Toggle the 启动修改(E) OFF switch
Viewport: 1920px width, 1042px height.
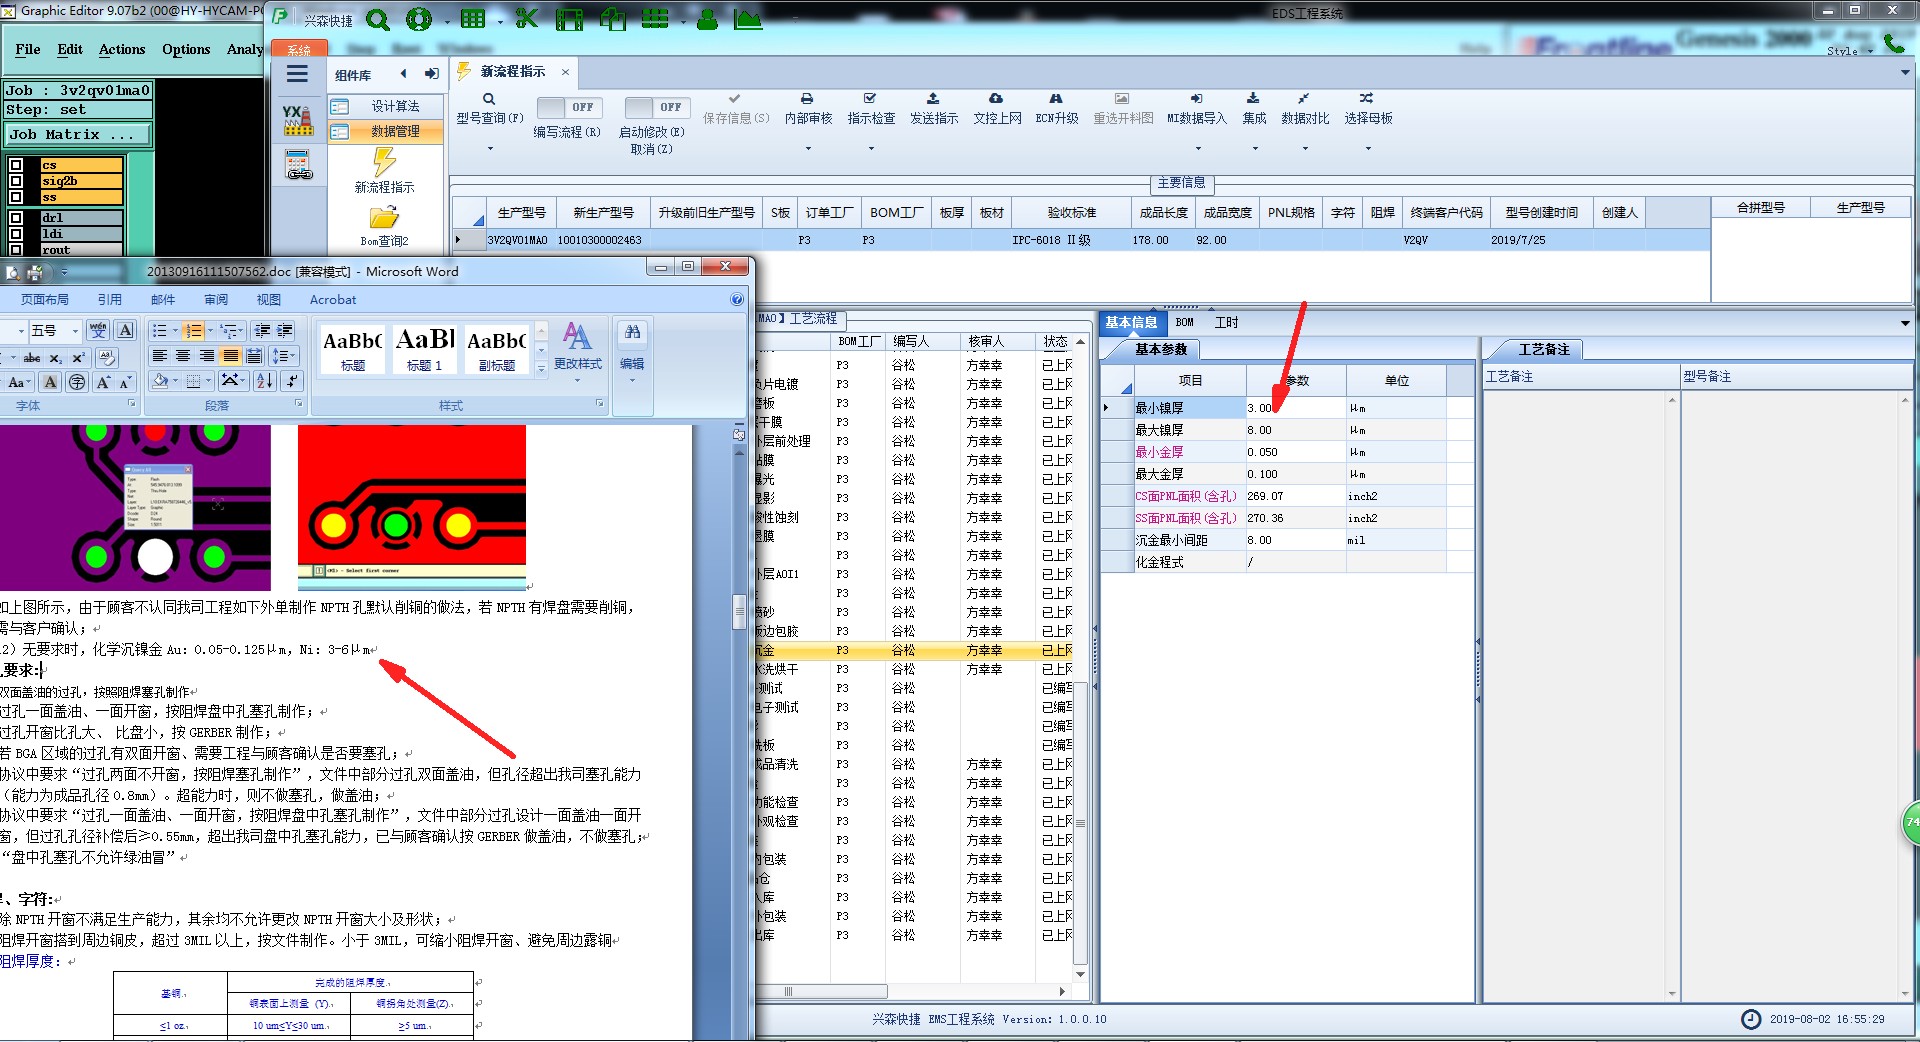click(x=655, y=107)
